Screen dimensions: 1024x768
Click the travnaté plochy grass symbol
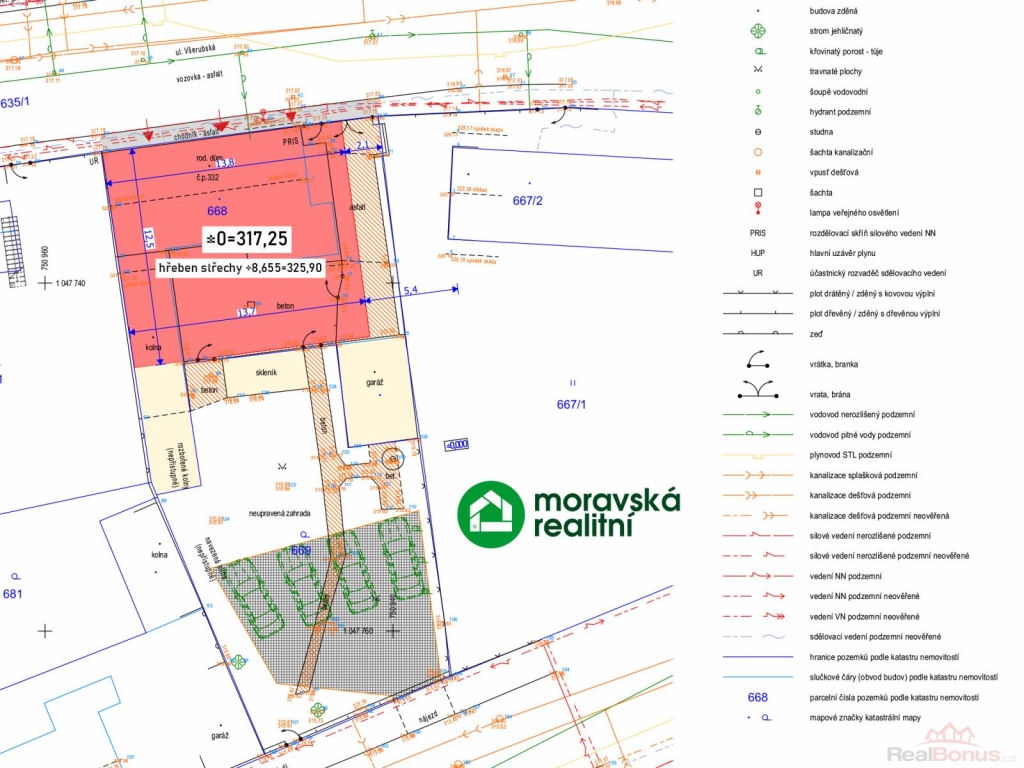coord(758,71)
